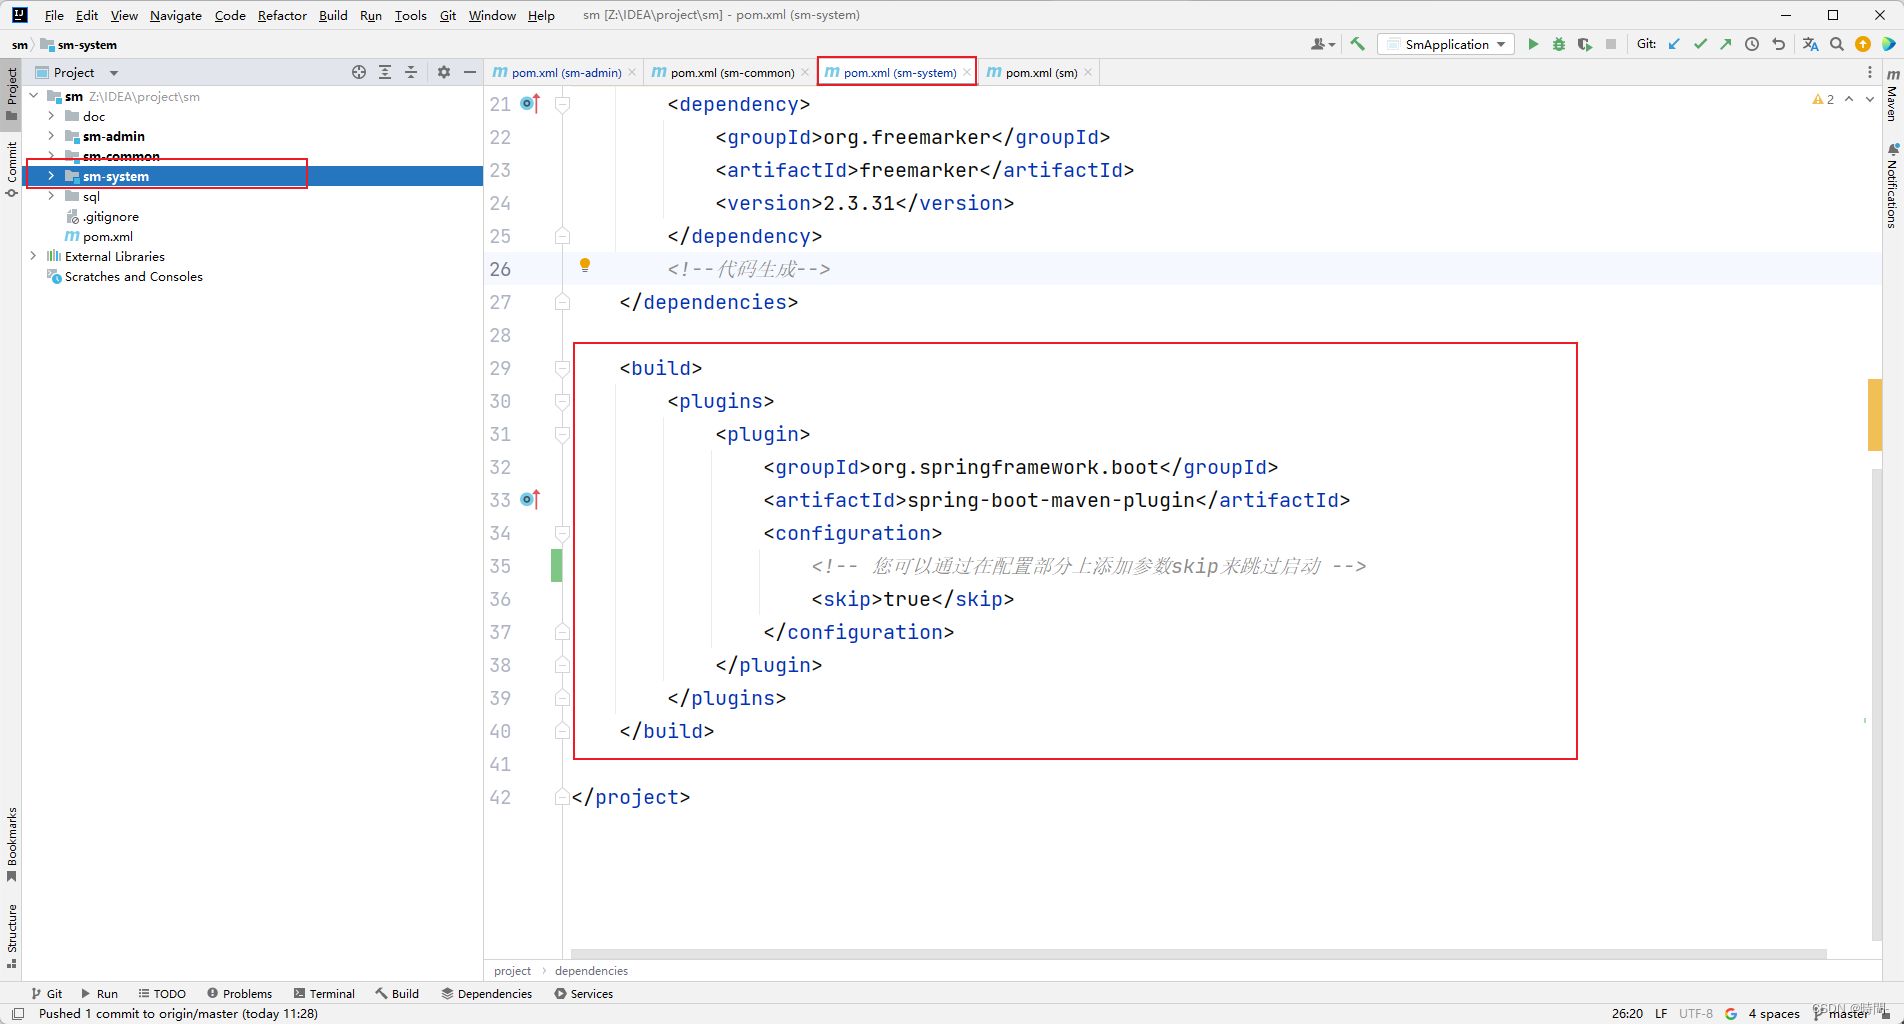Screen dimensions: 1904x1024
Task: Fold the configuration tag at line 34
Action: pos(562,533)
